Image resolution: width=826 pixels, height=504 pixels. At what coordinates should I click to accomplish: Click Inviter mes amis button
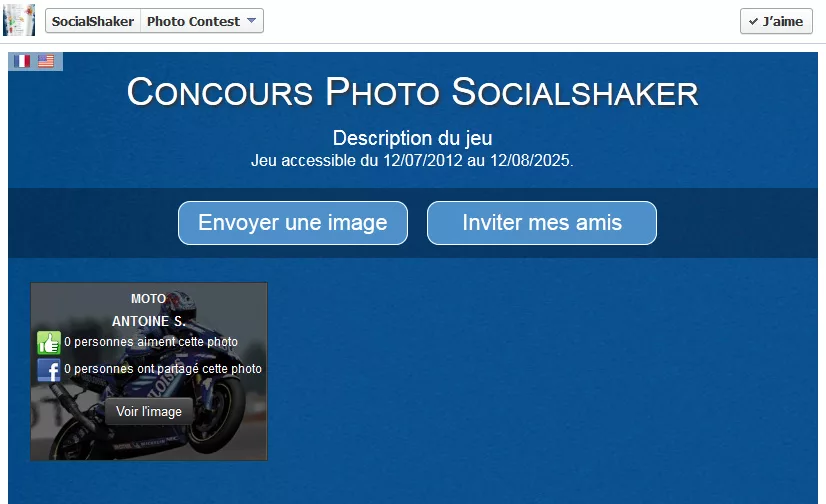tap(542, 223)
